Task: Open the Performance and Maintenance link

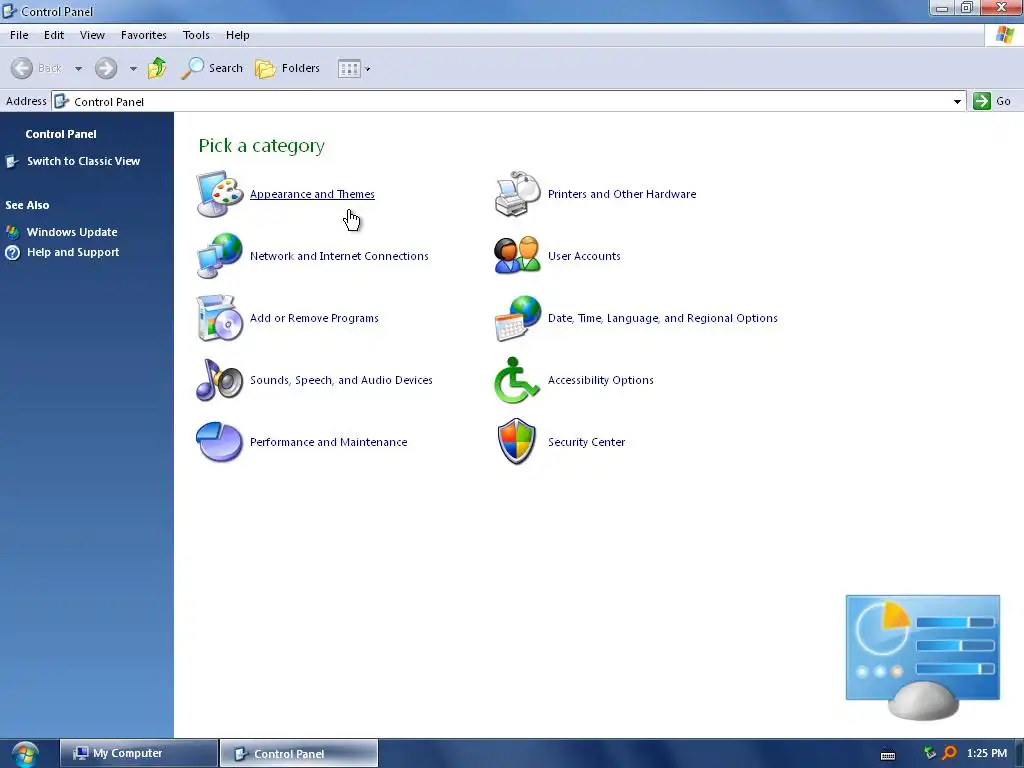Action: tap(328, 442)
